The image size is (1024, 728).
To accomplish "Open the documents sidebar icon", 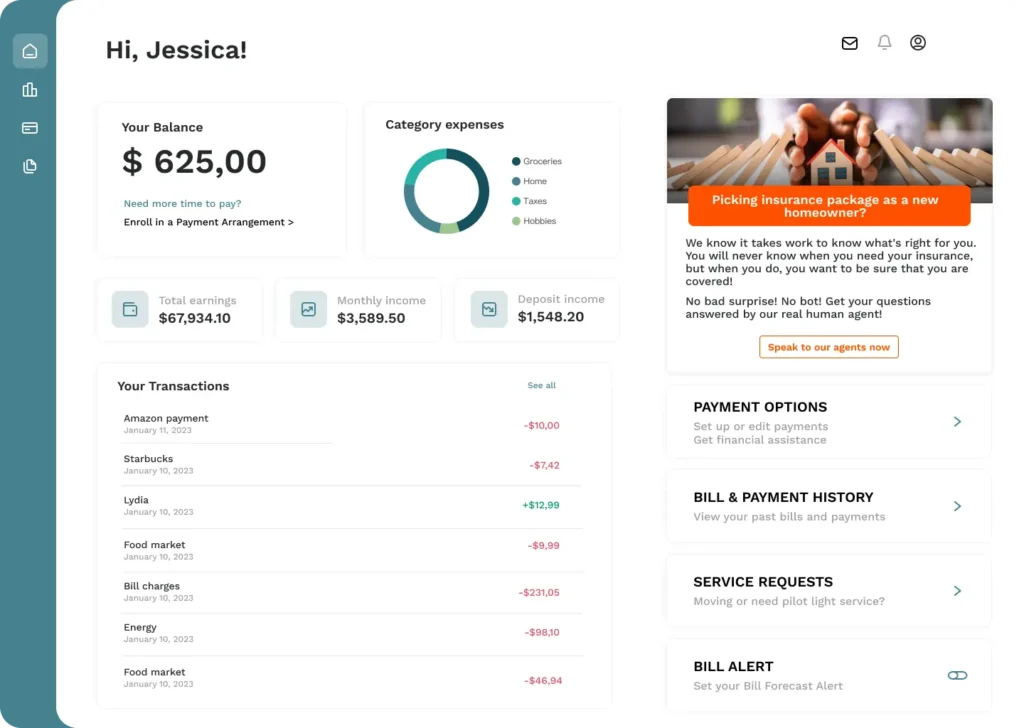I will click(x=30, y=166).
